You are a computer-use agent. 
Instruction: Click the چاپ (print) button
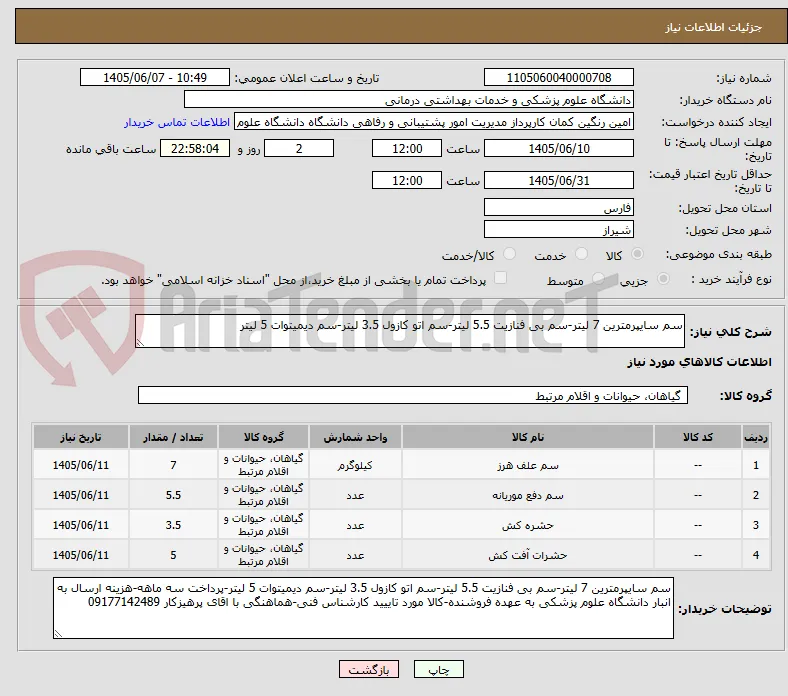click(438, 670)
